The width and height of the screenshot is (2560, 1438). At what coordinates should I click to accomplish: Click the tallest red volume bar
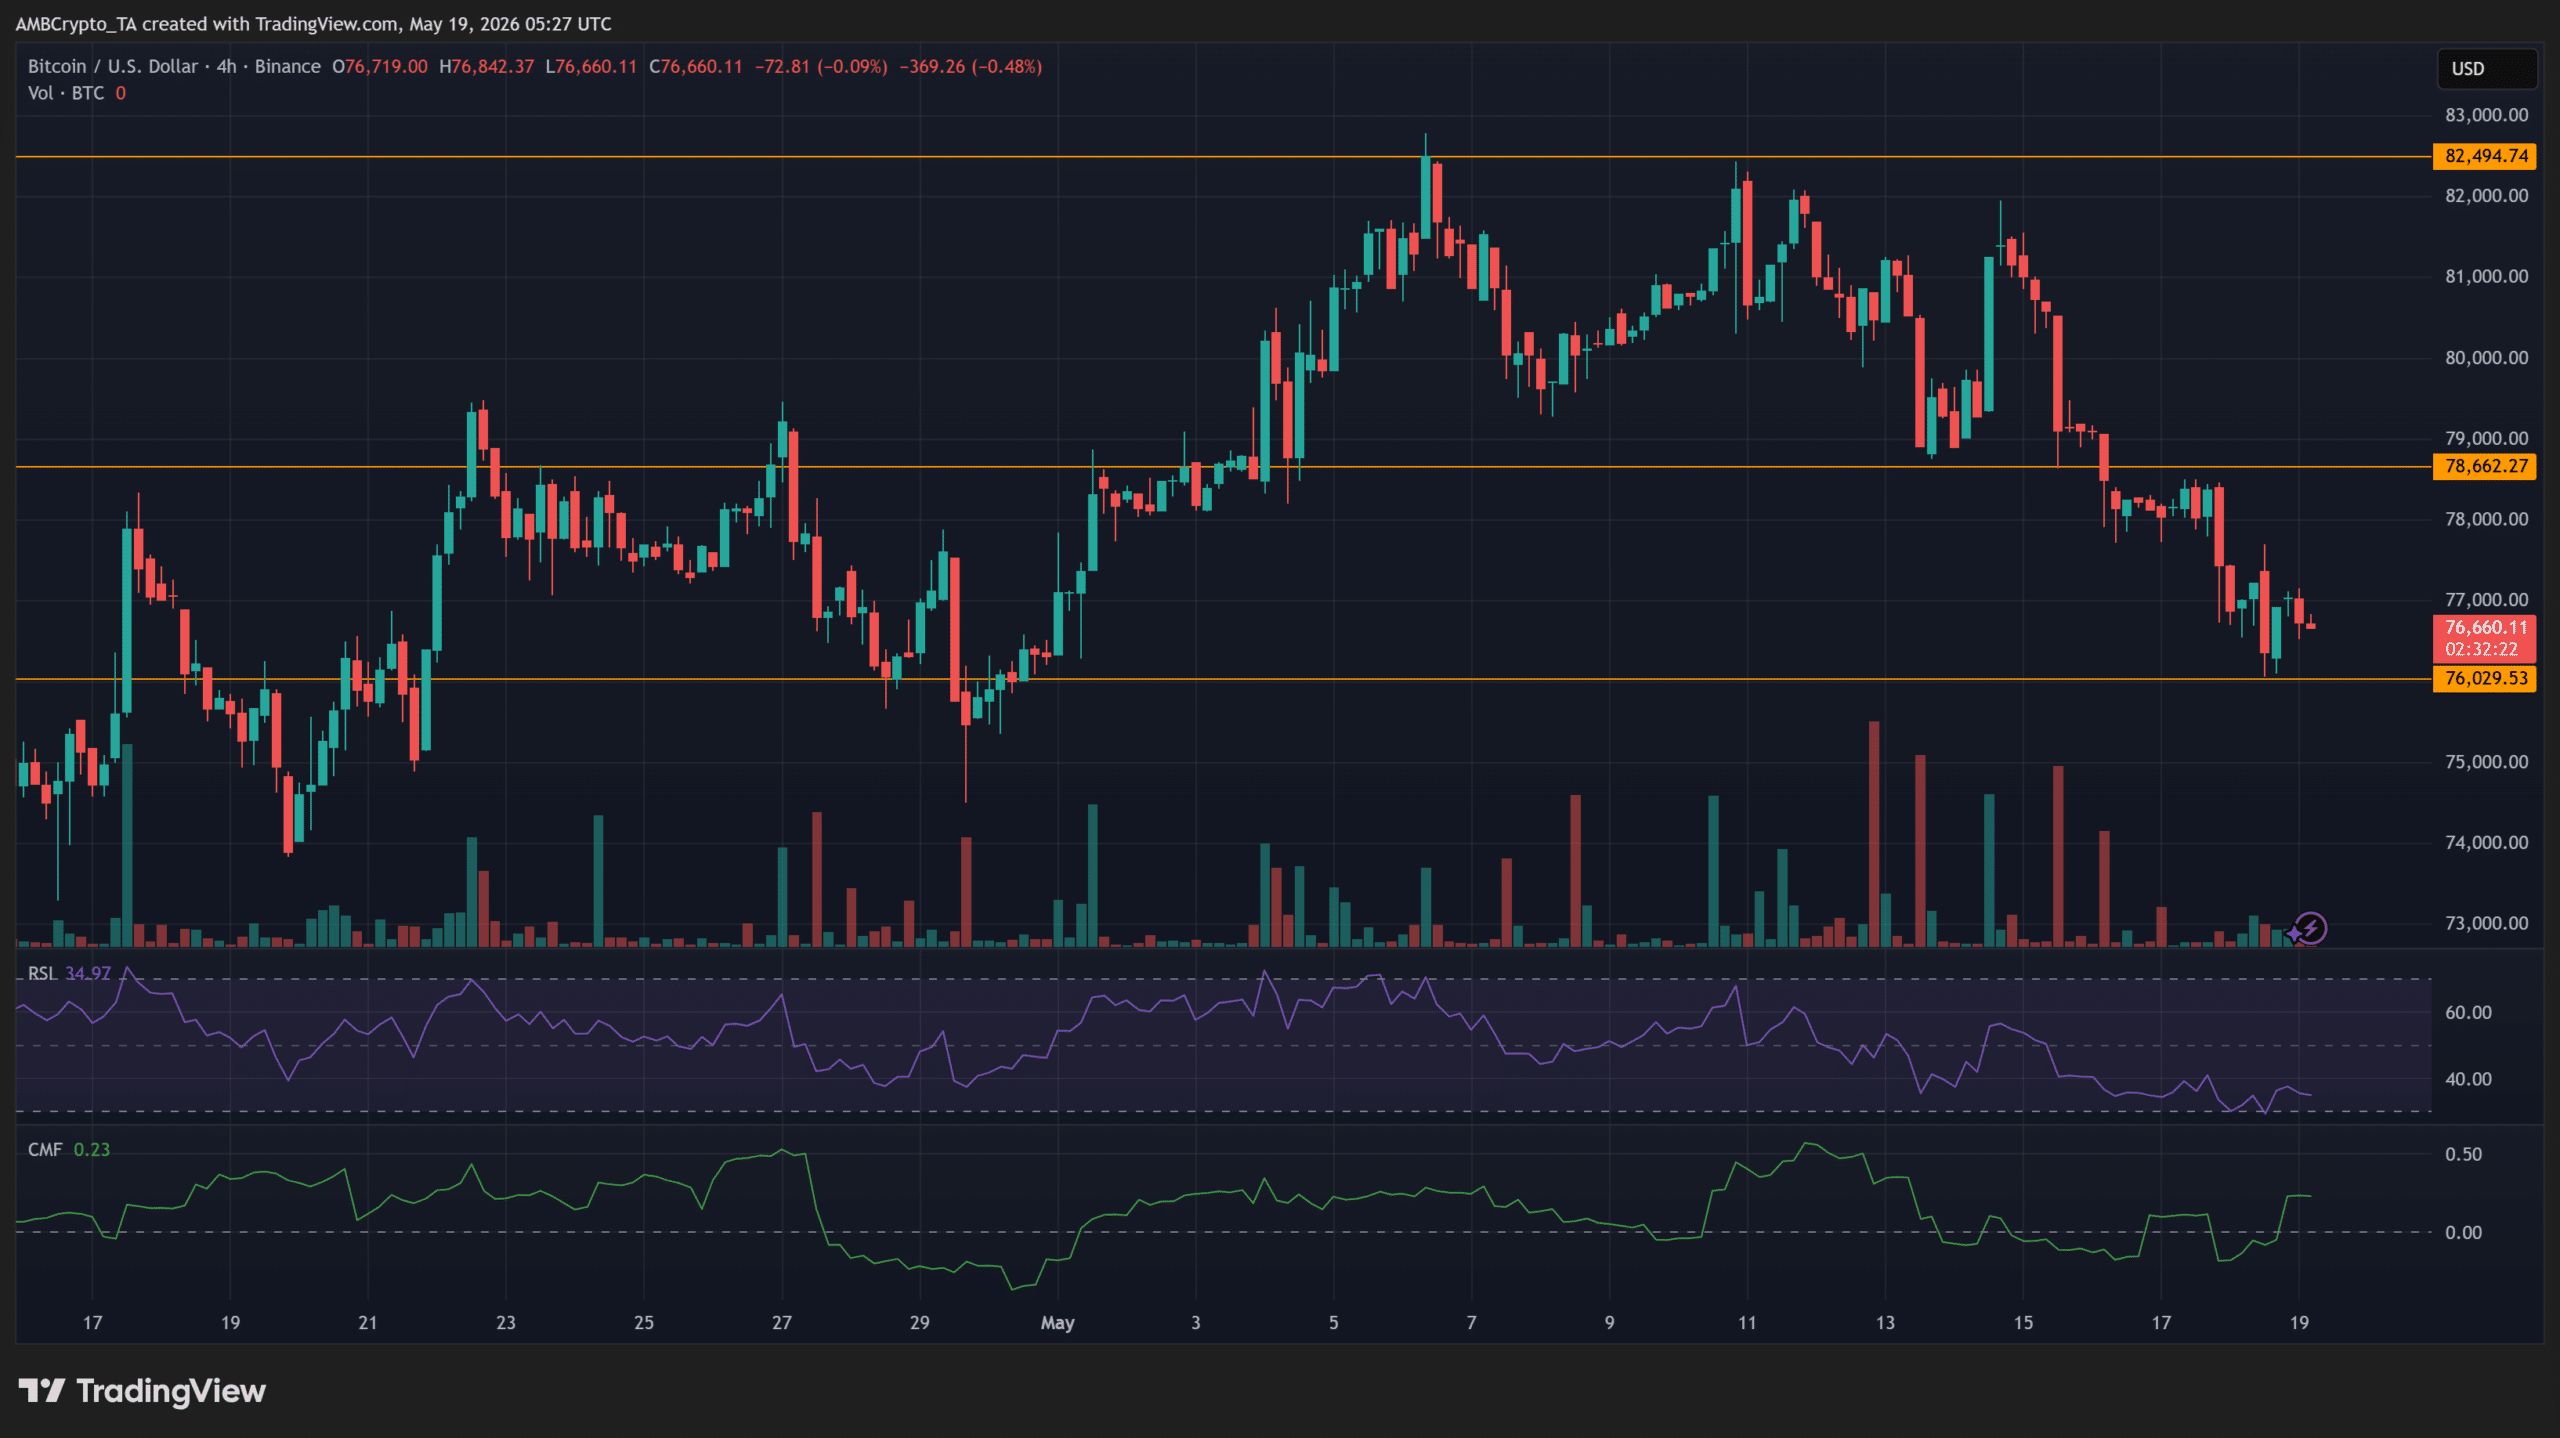[x=1873, y=834]
